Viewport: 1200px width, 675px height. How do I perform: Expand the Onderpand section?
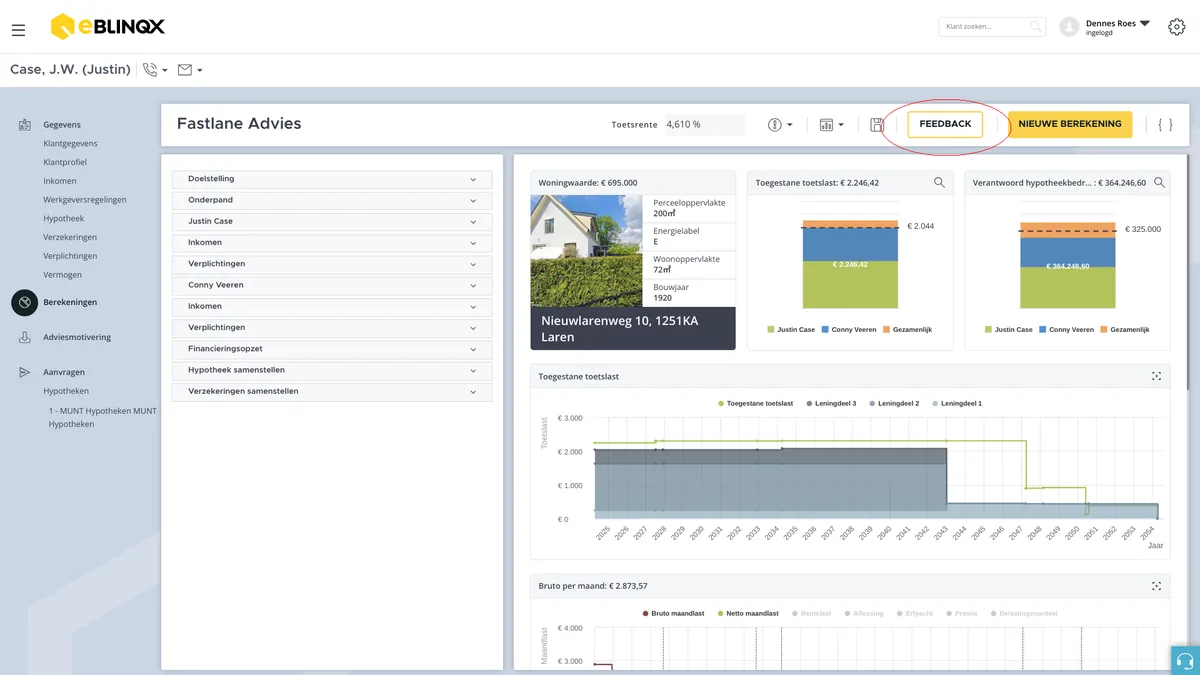(332, 200)
